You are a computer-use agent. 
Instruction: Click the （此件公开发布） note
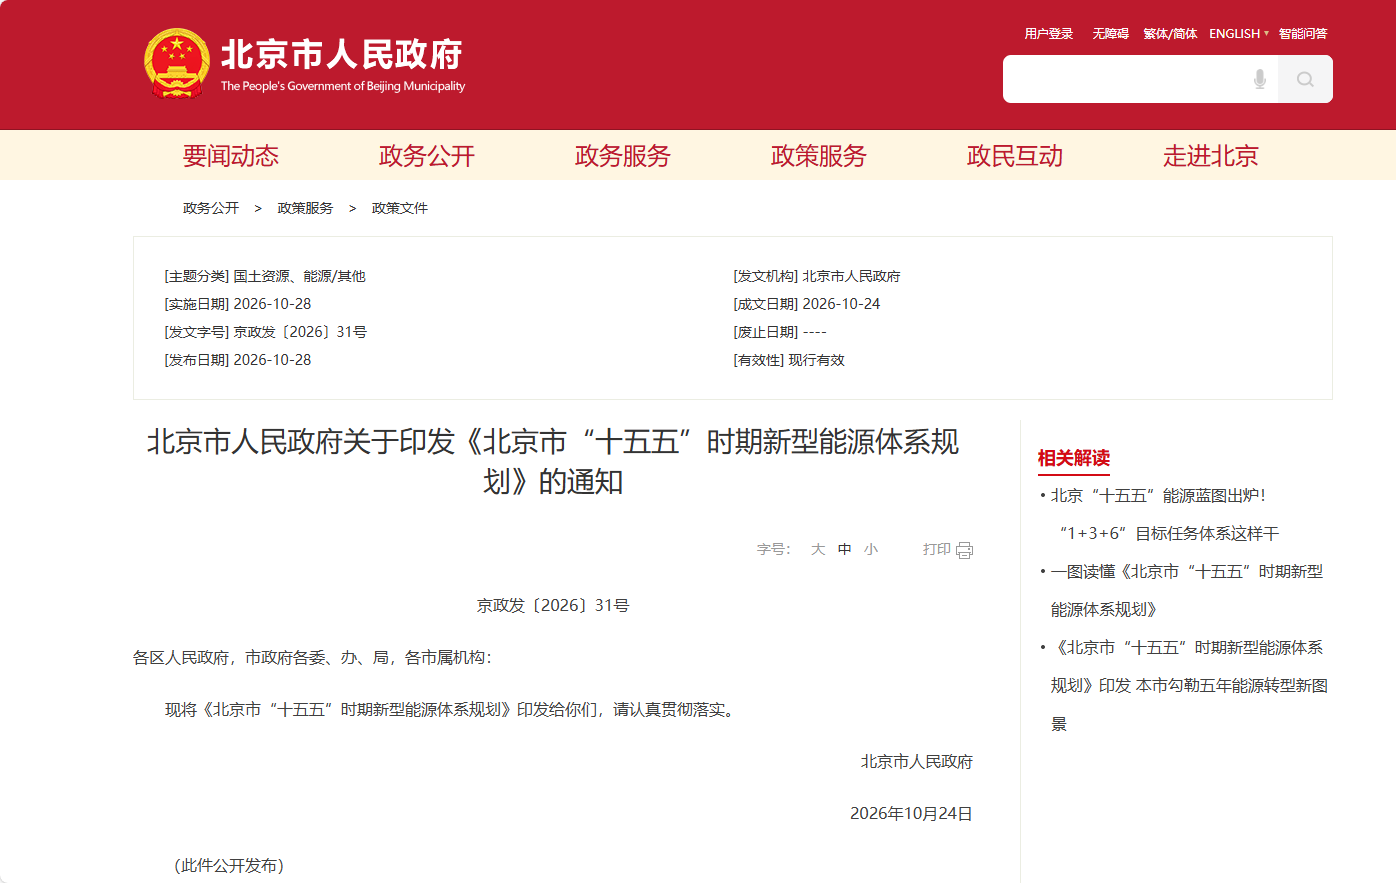[229, 865]
